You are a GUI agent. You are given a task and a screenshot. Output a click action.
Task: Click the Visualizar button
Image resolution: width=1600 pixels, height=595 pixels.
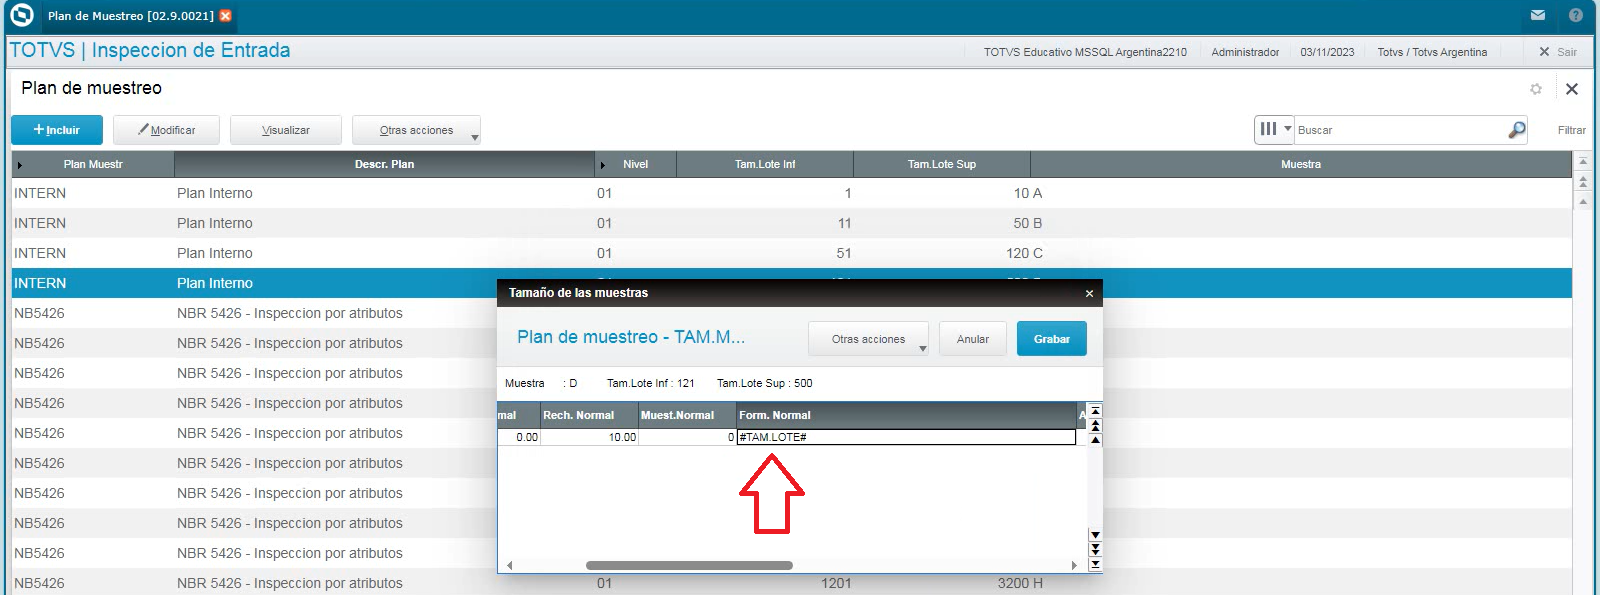point(286,130)
